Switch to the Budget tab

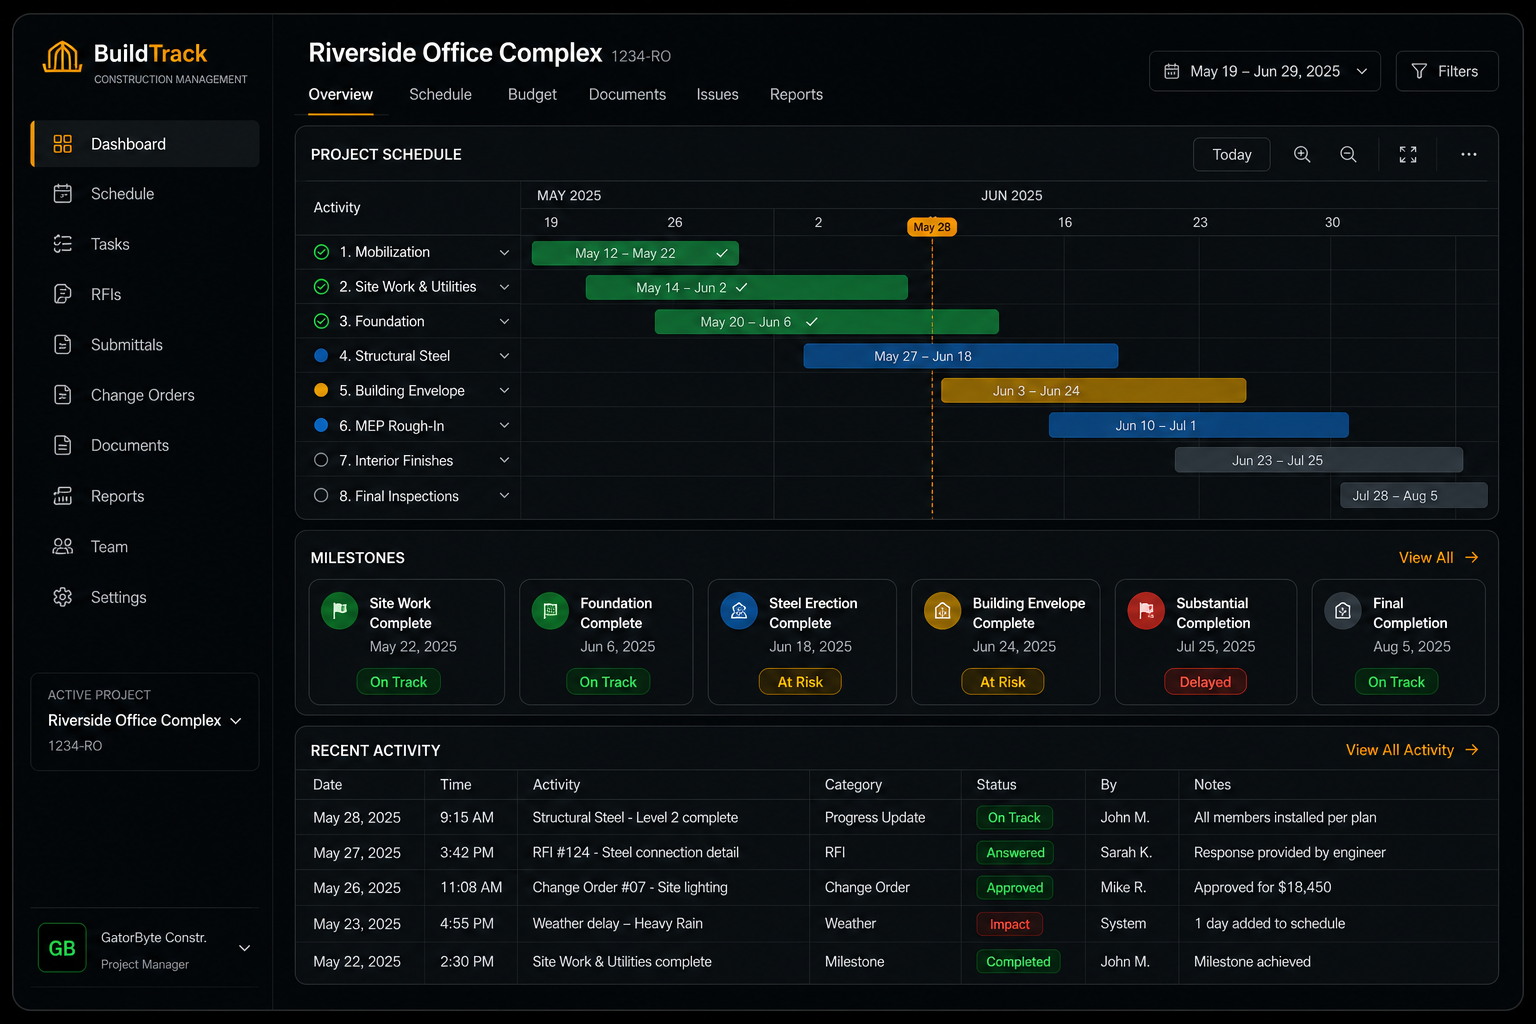click(x=532, y=94)
